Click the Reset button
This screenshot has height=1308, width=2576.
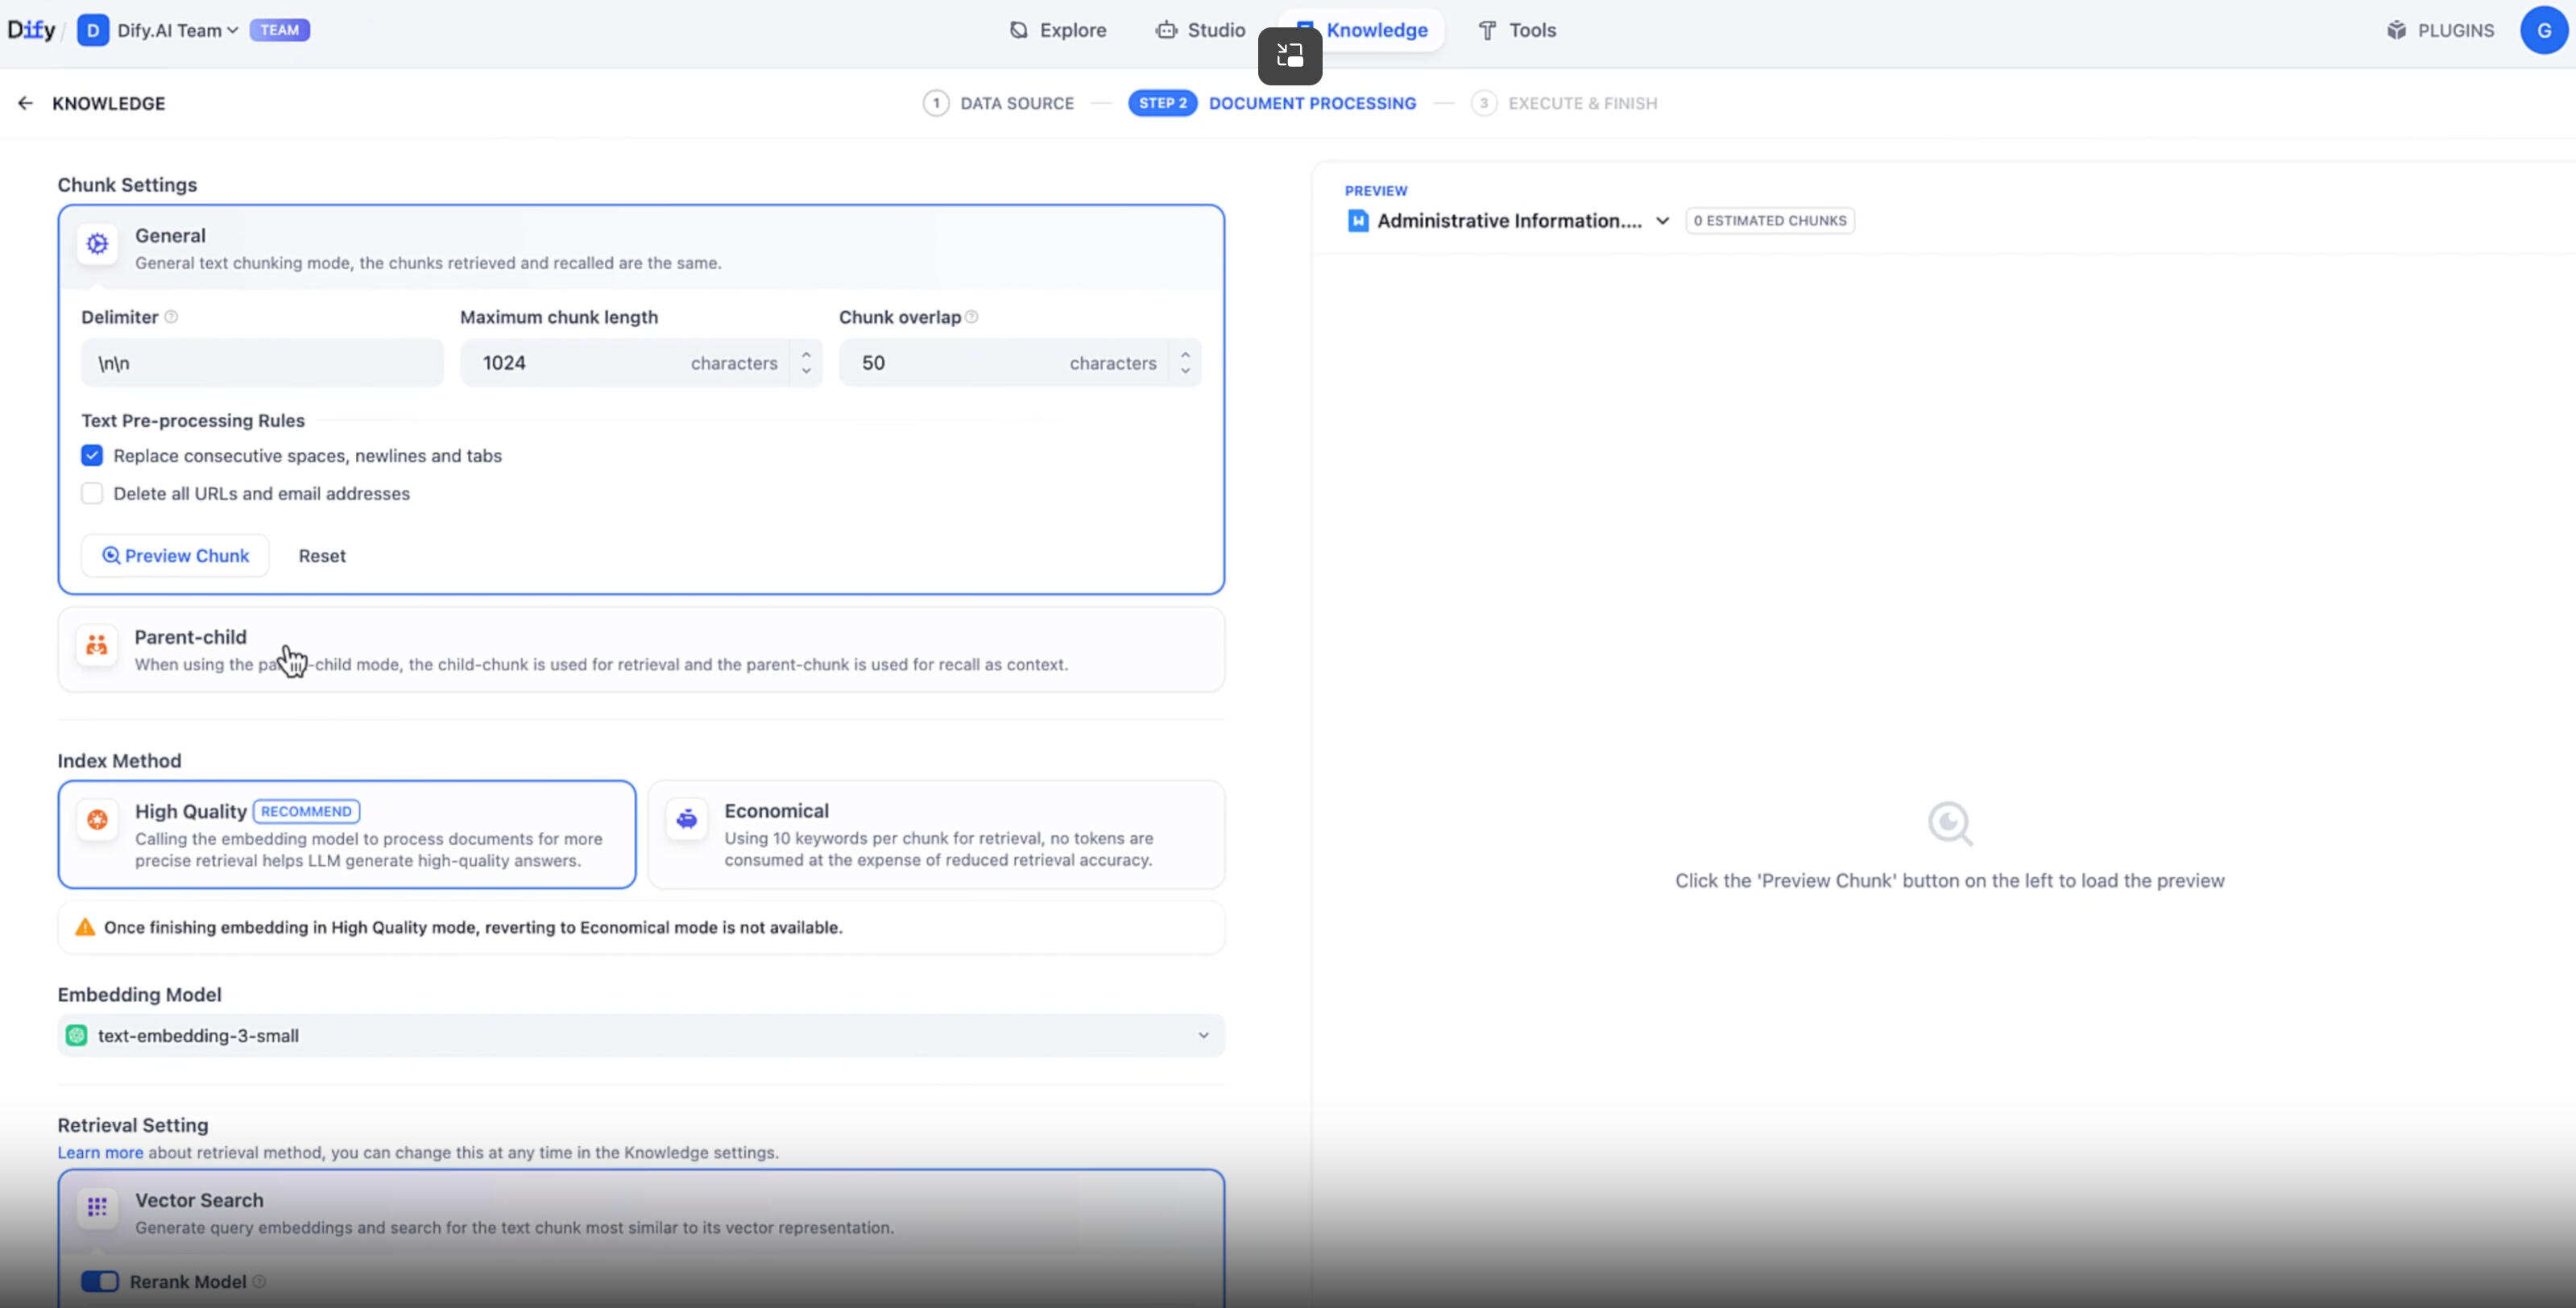click(x=322, y=555)
